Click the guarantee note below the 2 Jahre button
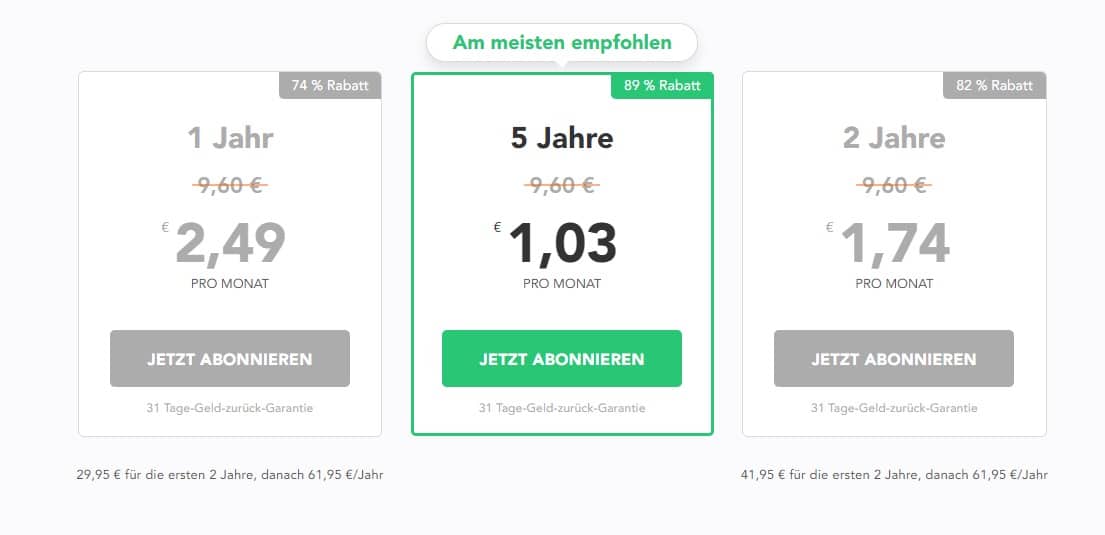 click(x=894, y=408)
